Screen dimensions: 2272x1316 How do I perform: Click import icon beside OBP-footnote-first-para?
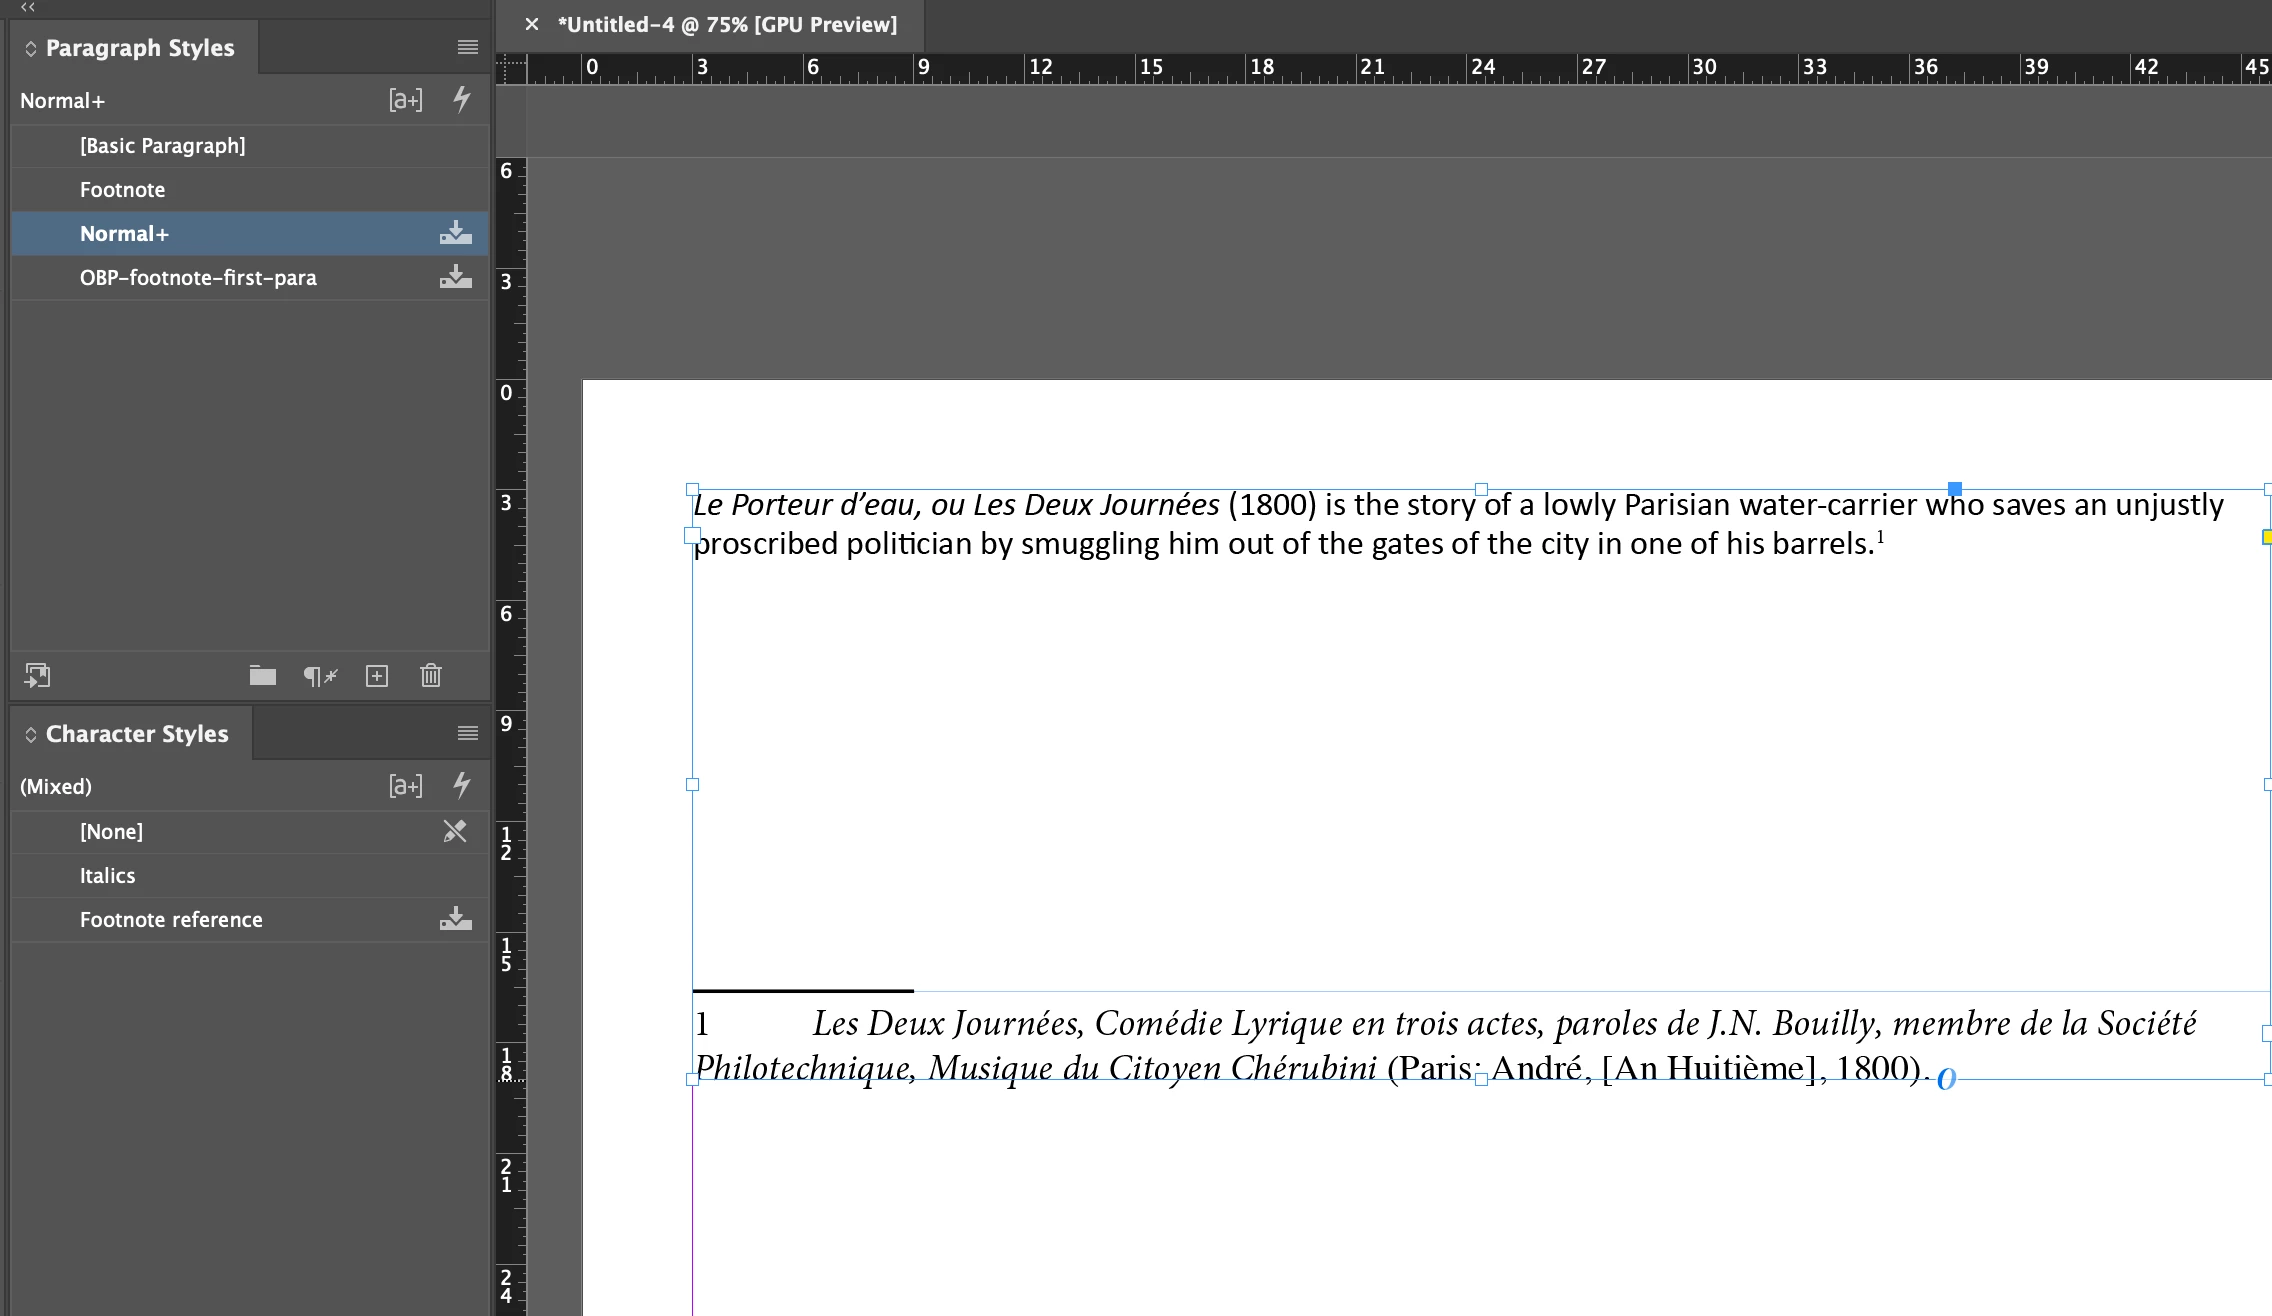[x=456, y=277]
